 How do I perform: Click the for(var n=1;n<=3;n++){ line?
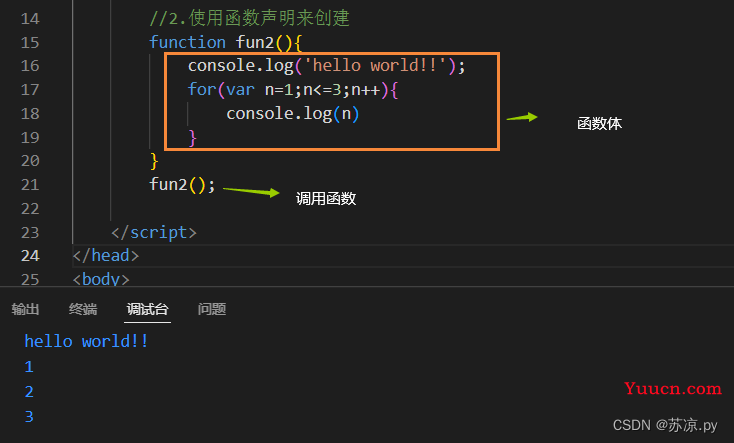[293, 89]
